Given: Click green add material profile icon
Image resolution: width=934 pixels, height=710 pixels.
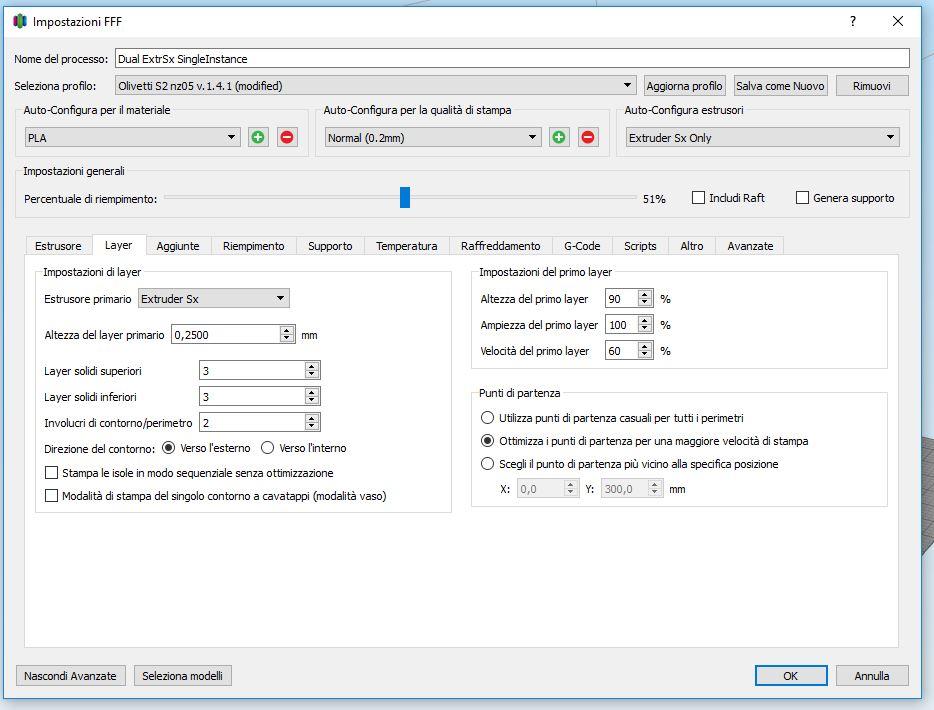Looking at the screenshot, I should (x=258, y=137).
